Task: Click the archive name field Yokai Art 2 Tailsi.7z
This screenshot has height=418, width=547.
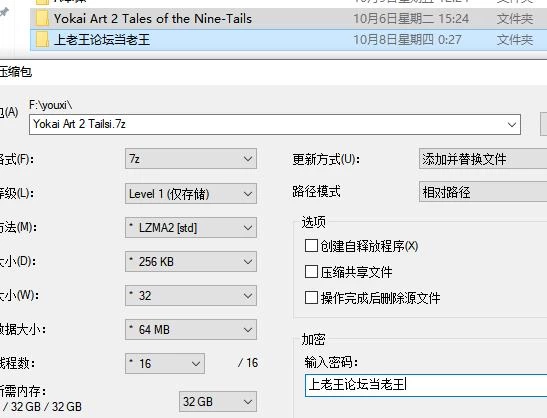Action: point(275,124)
